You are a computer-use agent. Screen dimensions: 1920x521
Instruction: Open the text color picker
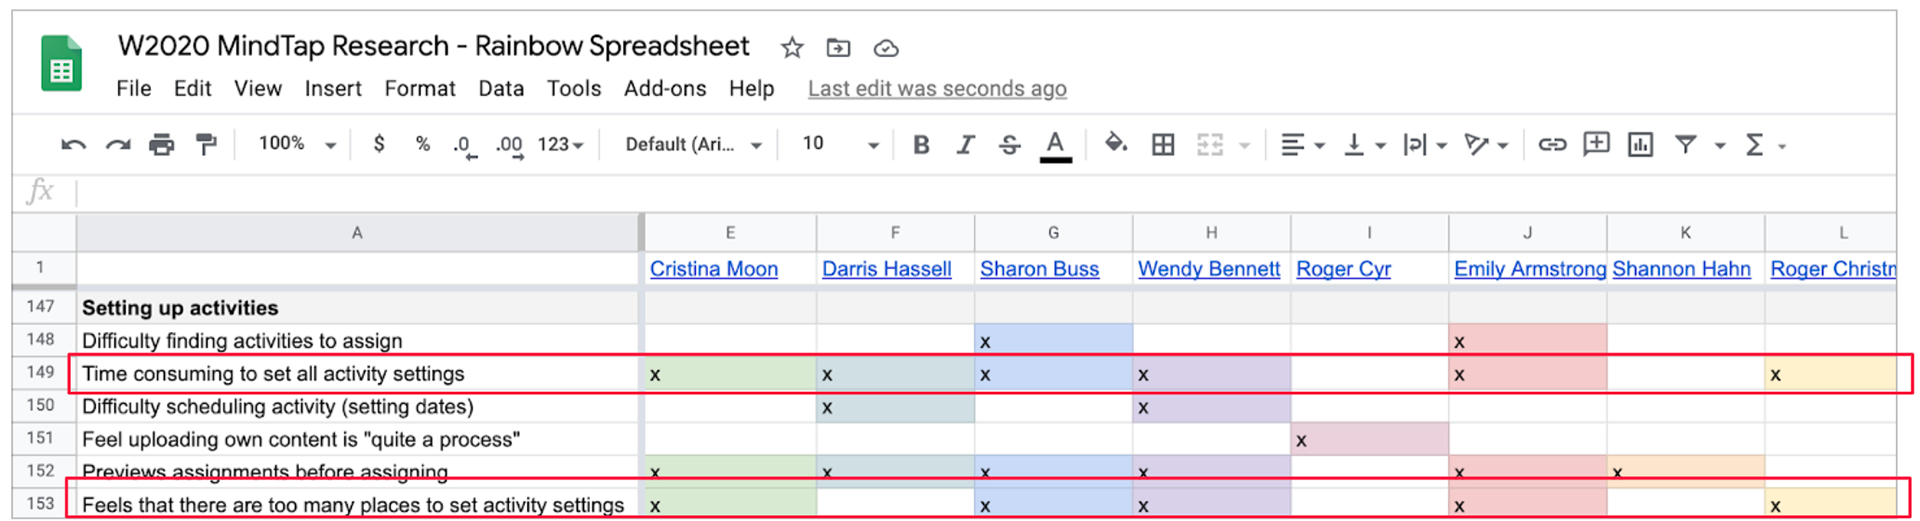point(1055,145)
